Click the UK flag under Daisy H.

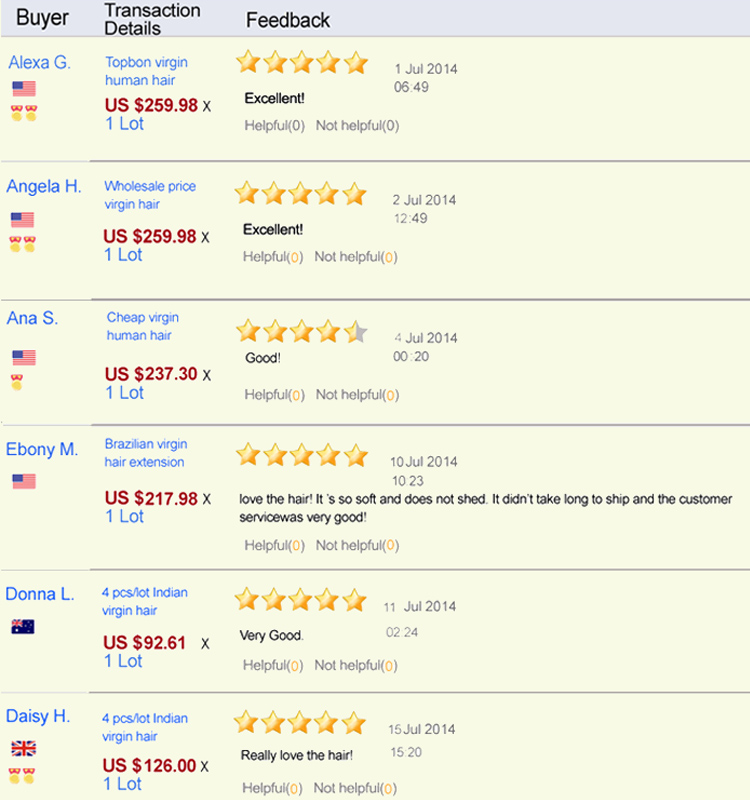[23, 748]
